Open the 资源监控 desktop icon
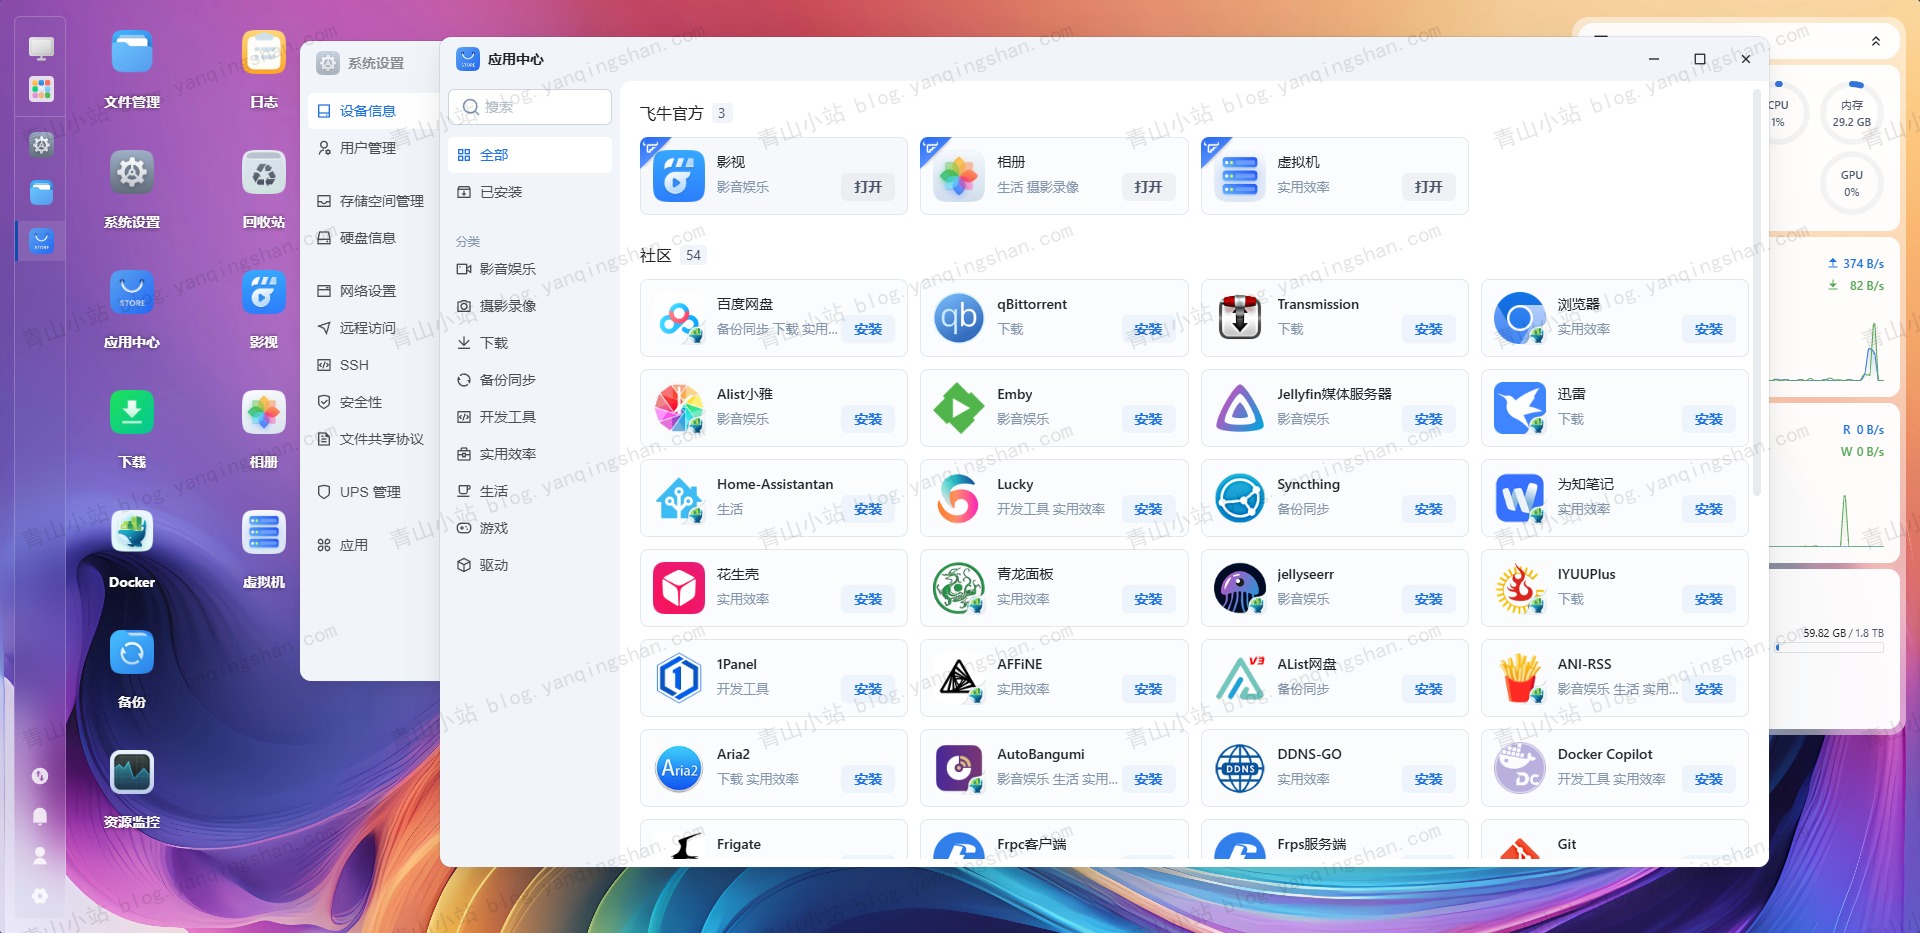This screenshot has height=933, width=1920. click(132, 773)
